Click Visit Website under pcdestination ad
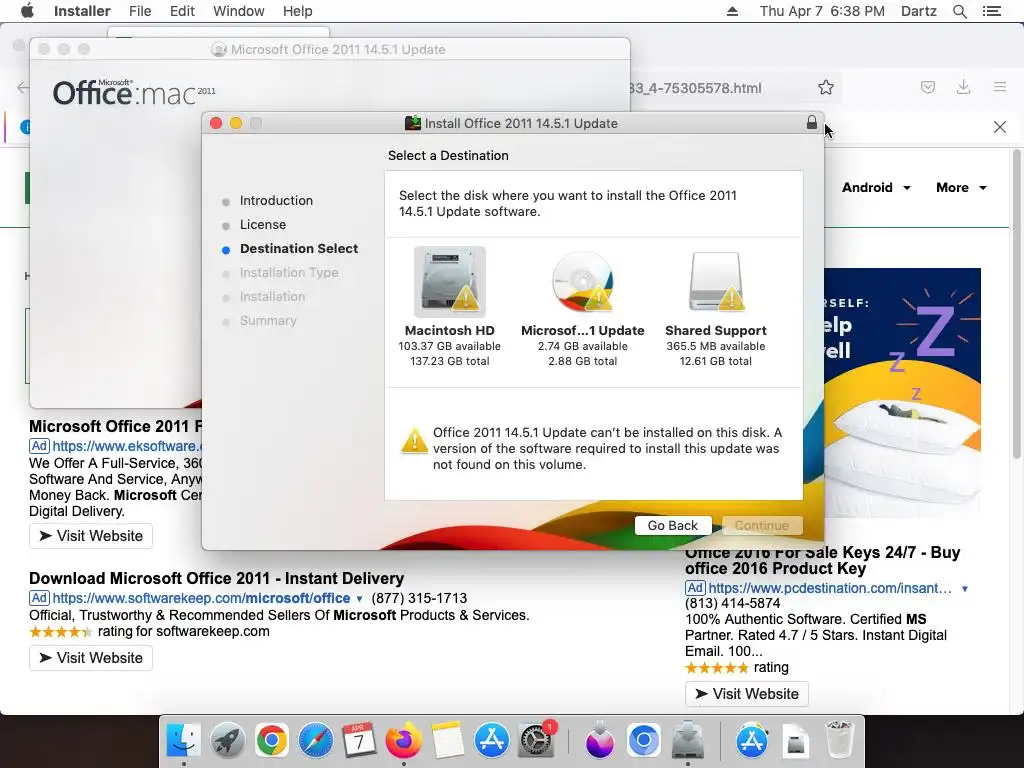The image size is (1024, 768). [x=746, y=694]
